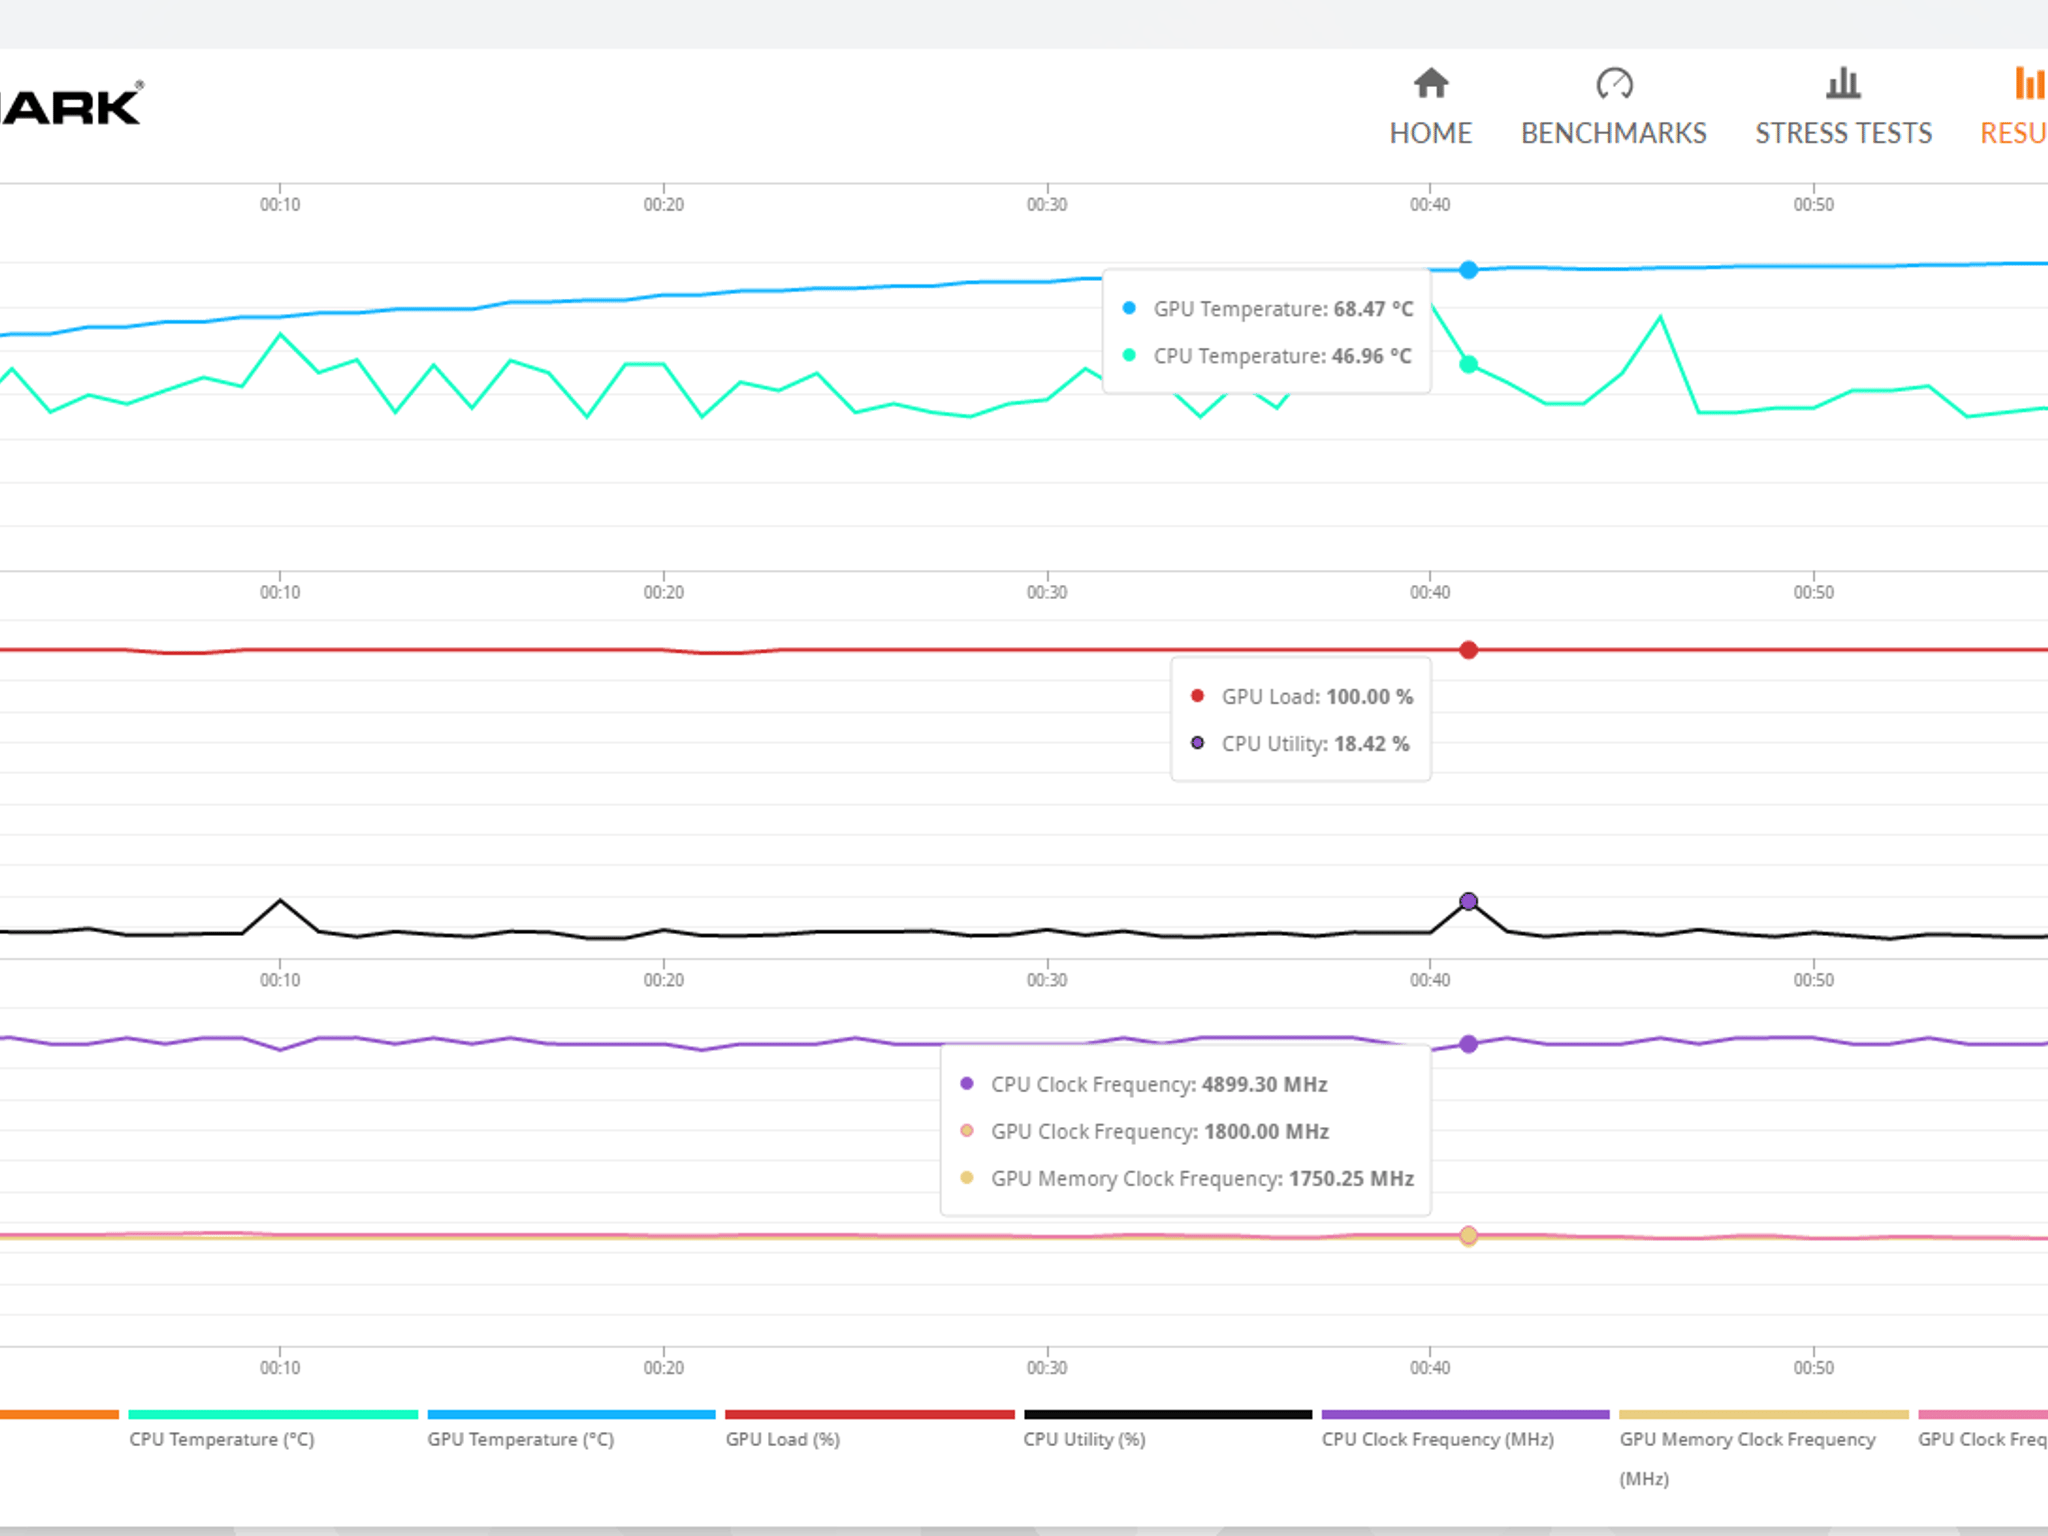The image size is (2048, 1536).
Task: Click the green CPU Temperature color bar
Action: pyautogui.click(x=273, y=1414)
